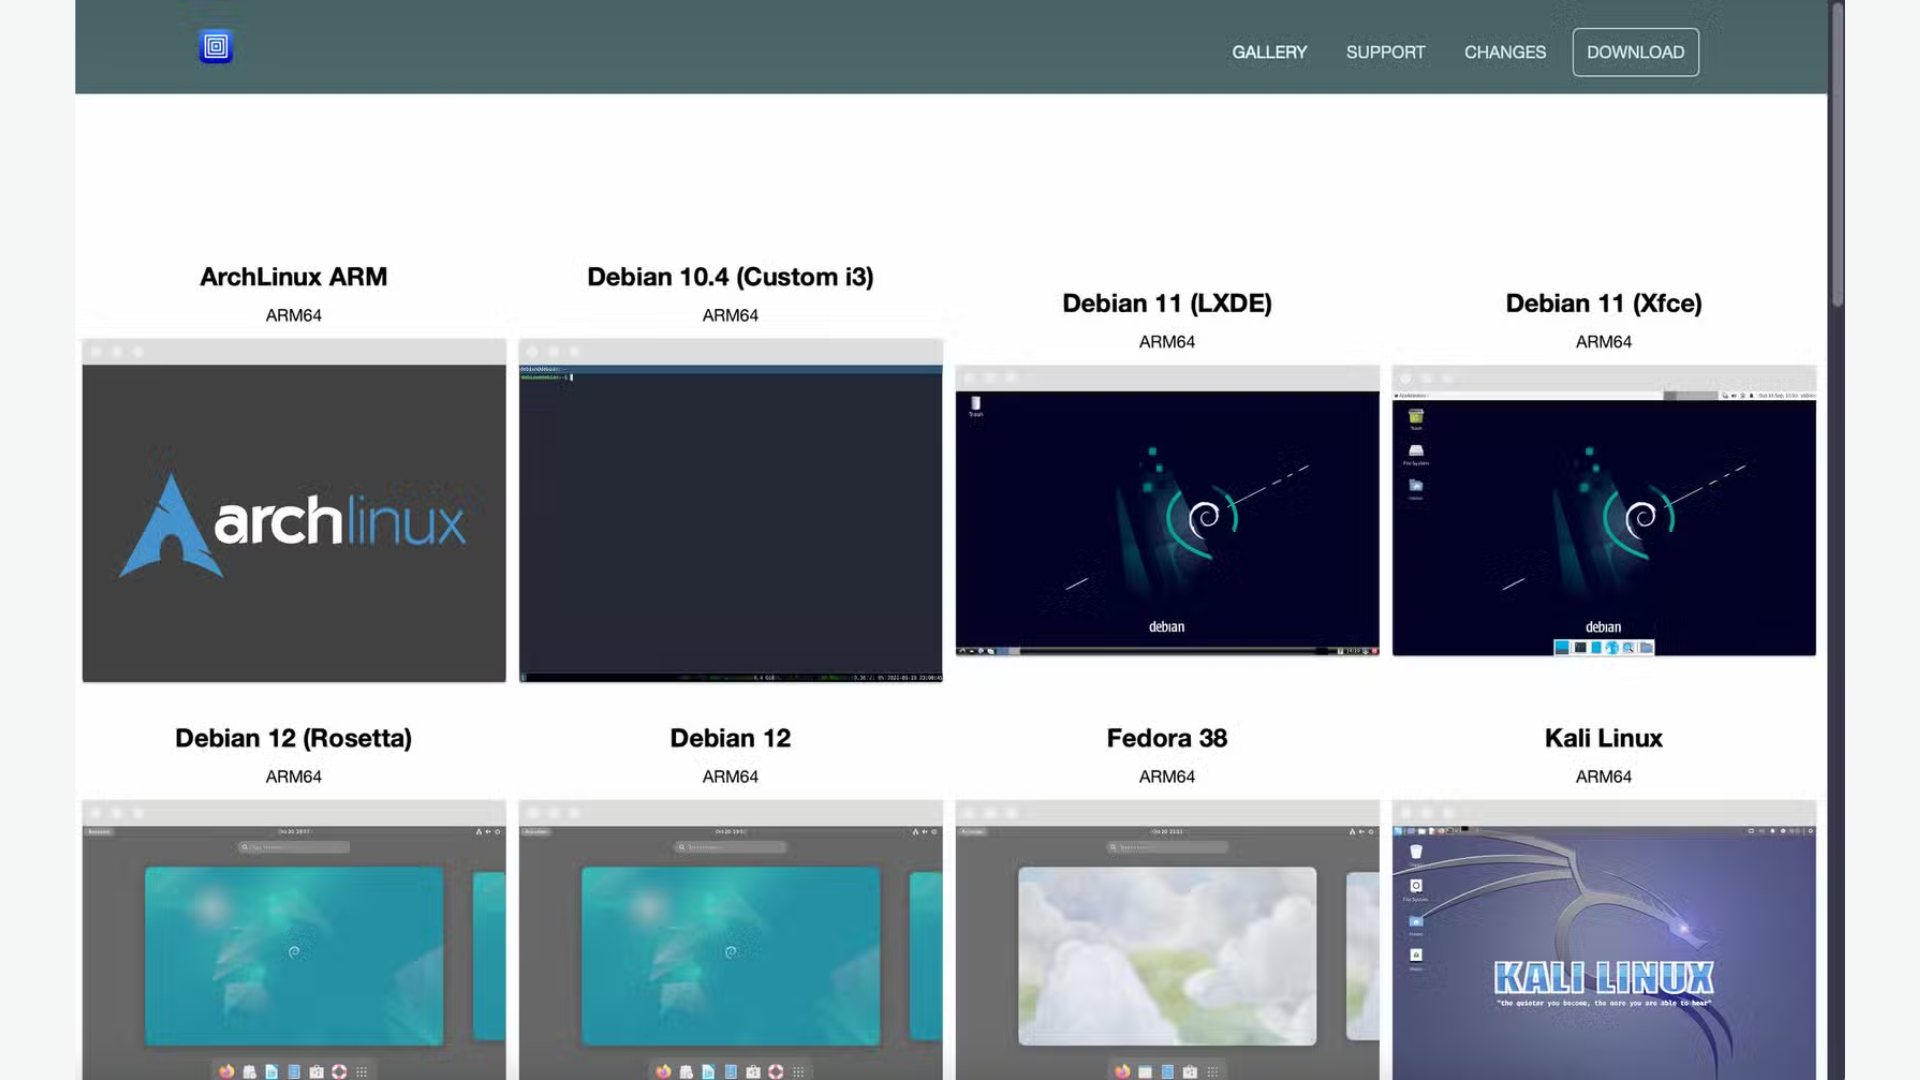
Task: Click the page vertical scrollbar thumb
Action: pyautogui.click(x=1837, y=155)
